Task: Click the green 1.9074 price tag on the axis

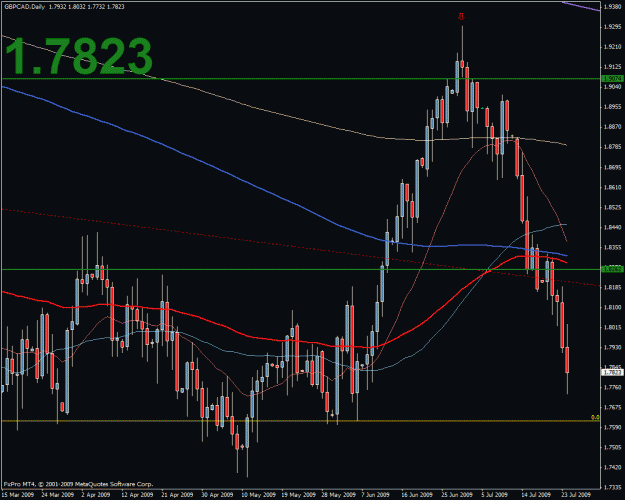Action: [613, 79]
